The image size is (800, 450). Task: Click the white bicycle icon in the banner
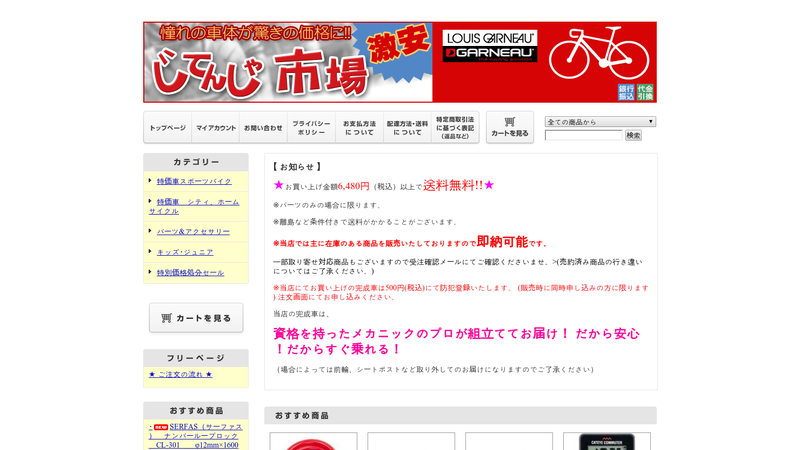(599, 53)
